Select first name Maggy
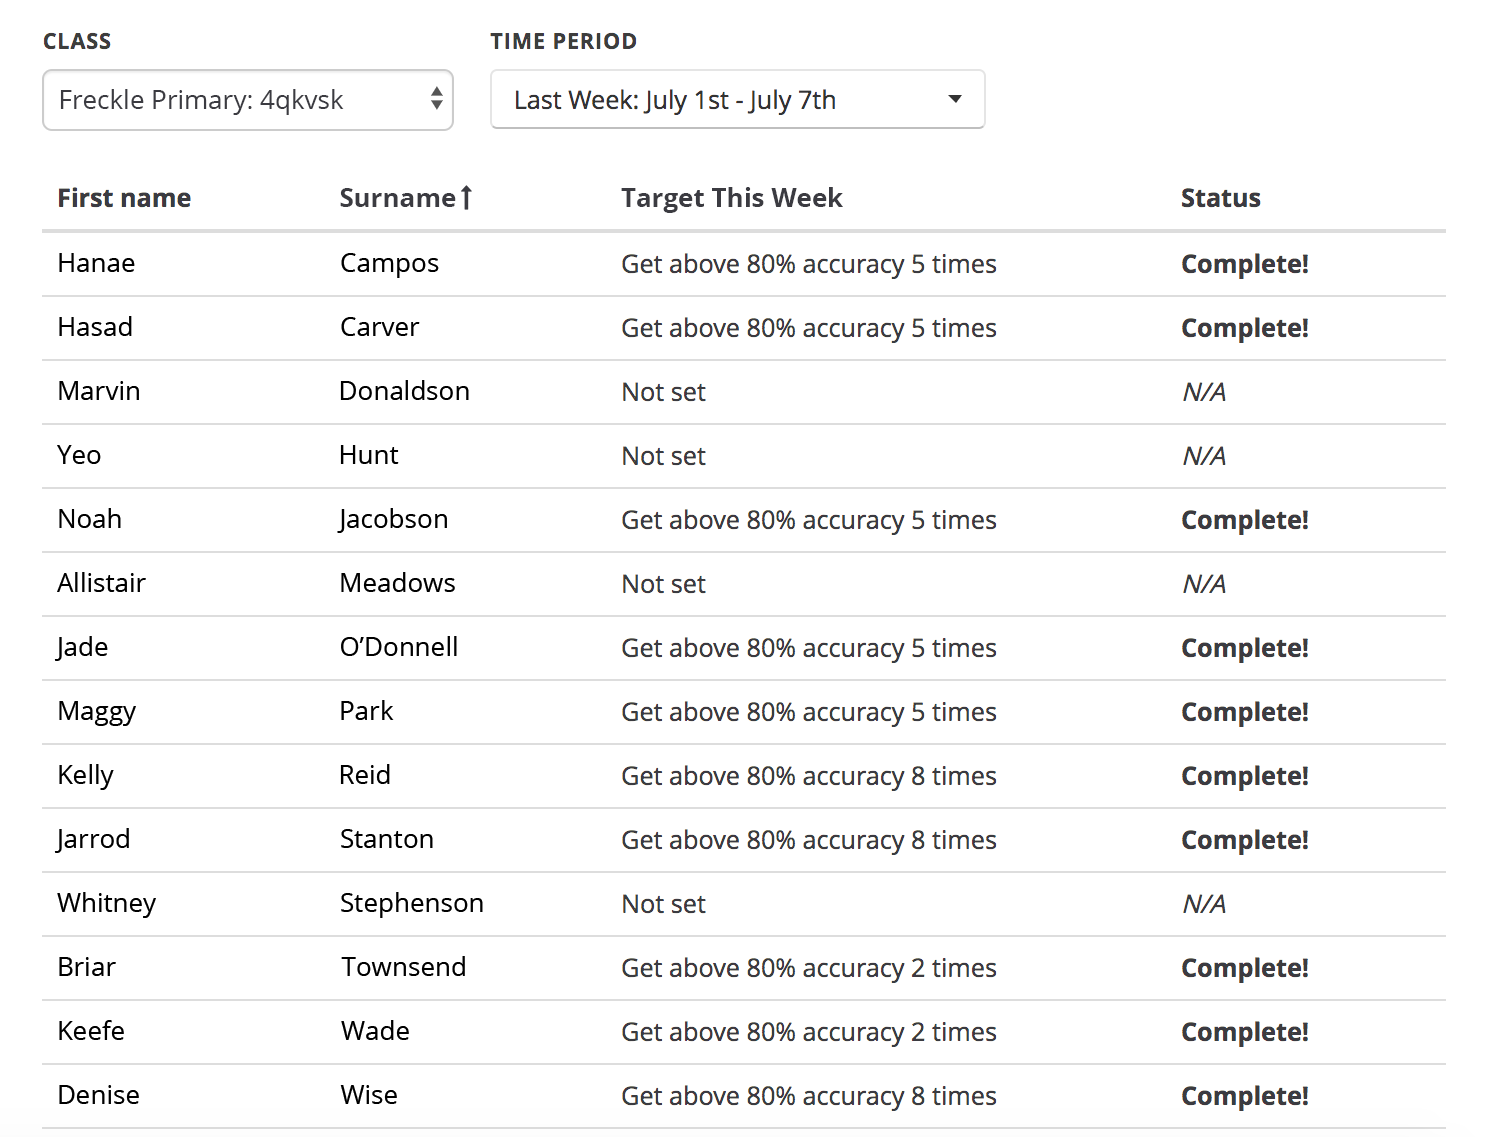This screenshot has width=1496, height=1137. point(97,712)
